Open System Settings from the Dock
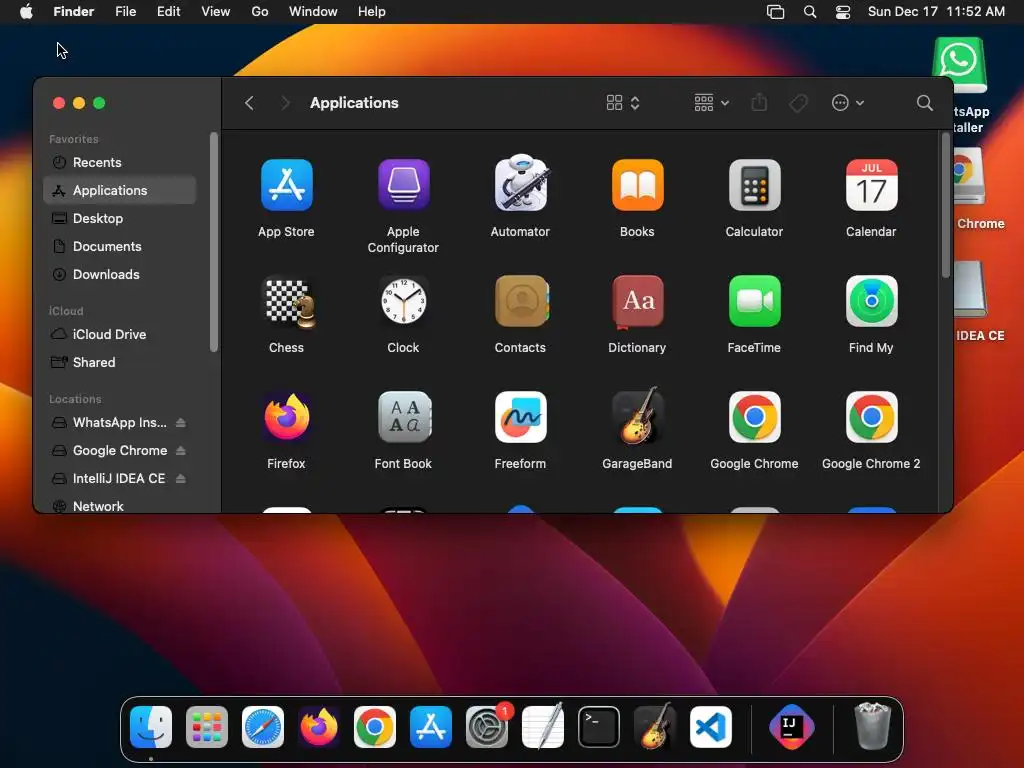 point(487,727)
